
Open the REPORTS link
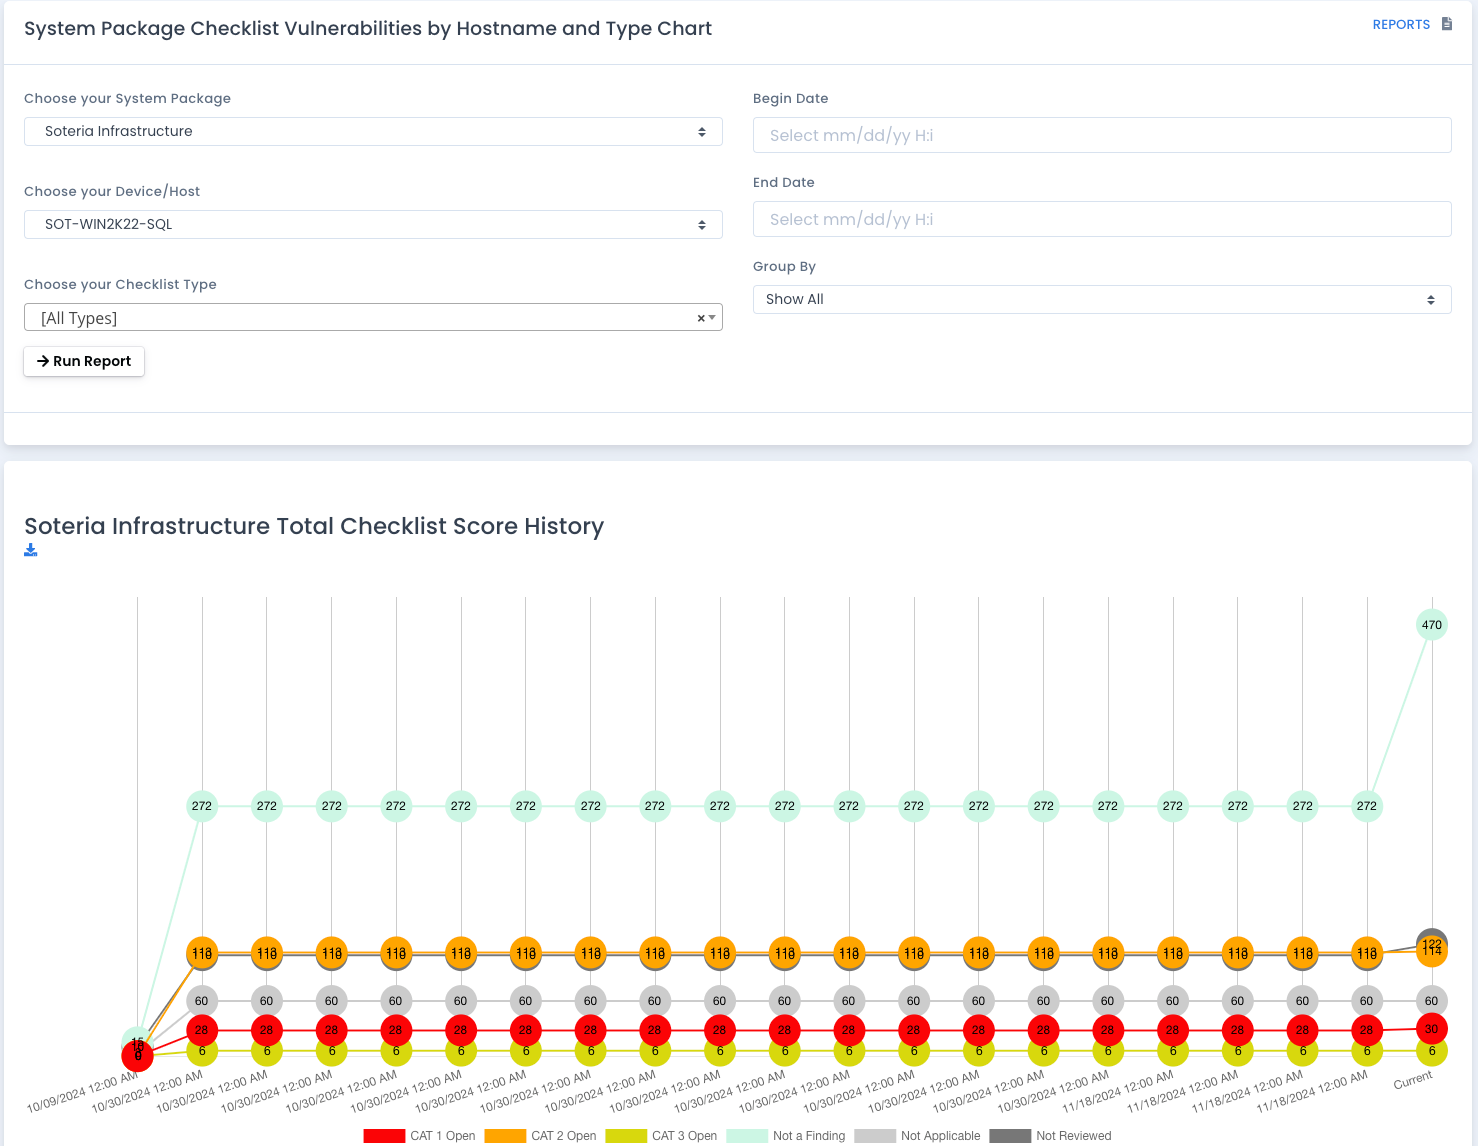pos(1401,25)
